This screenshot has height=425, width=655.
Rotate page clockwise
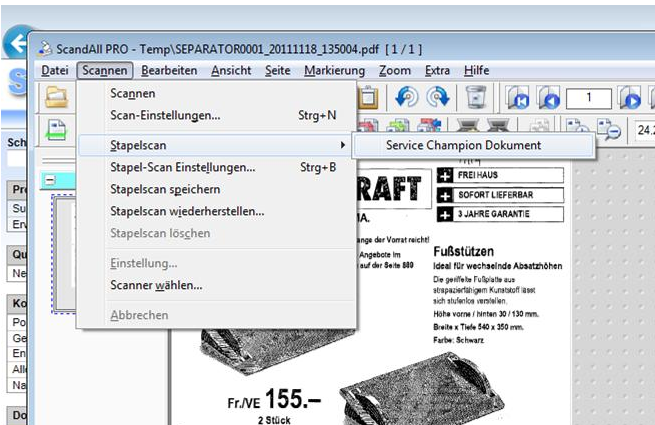[x=438, y=97]
